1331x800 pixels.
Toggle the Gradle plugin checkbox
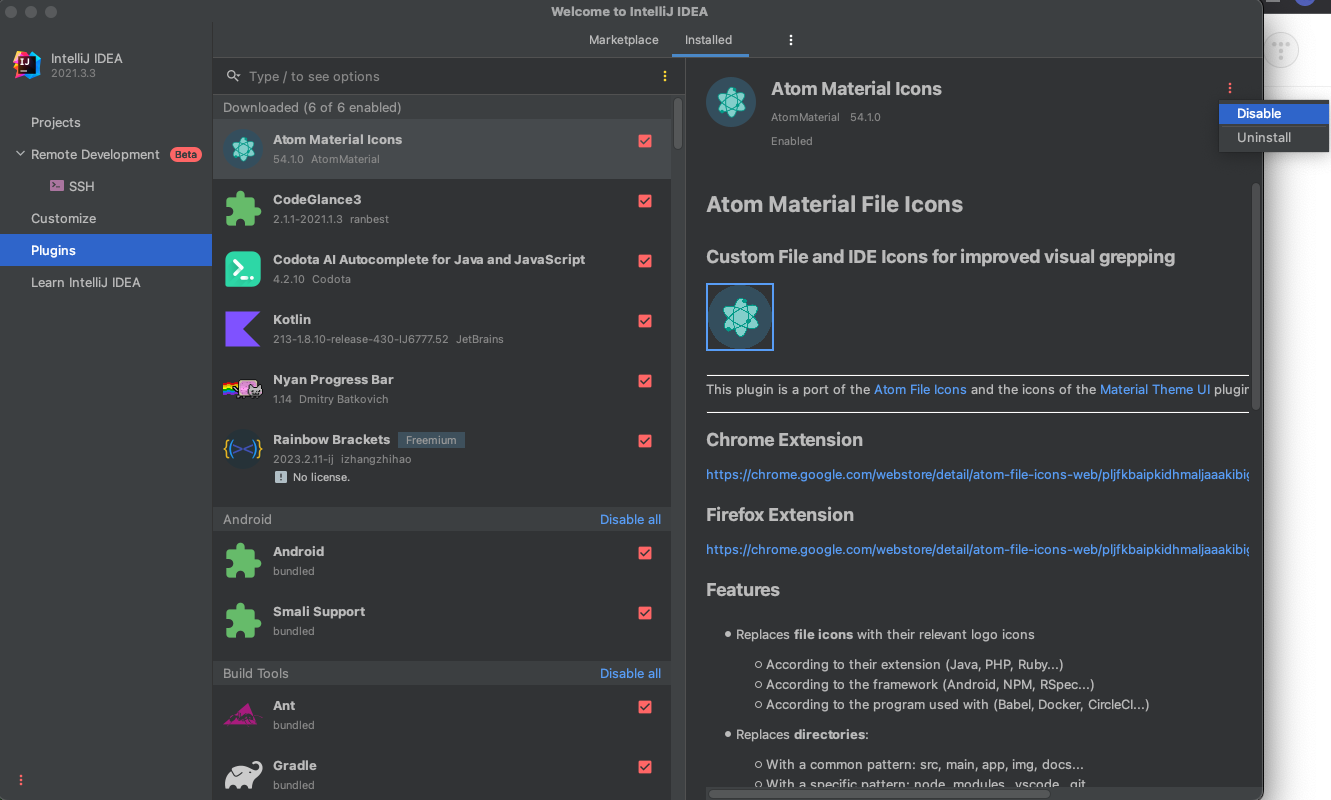645,767
